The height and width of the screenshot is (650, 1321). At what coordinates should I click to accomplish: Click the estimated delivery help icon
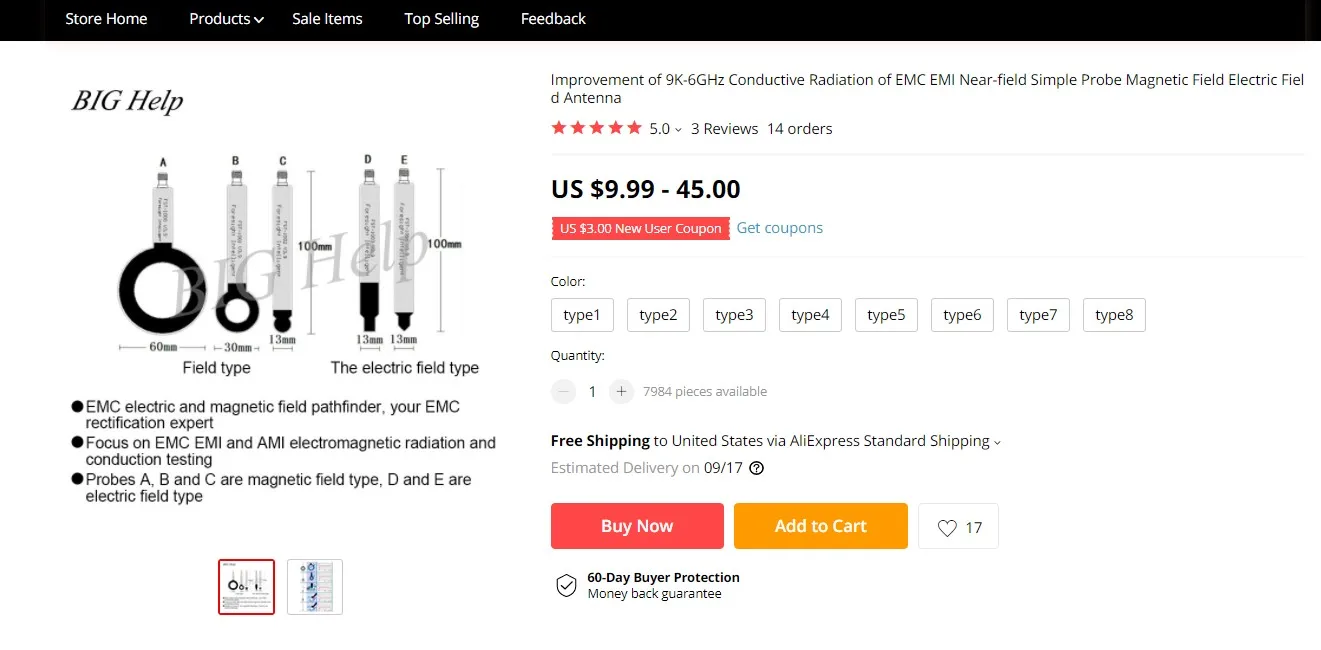(x=757, y=468)
